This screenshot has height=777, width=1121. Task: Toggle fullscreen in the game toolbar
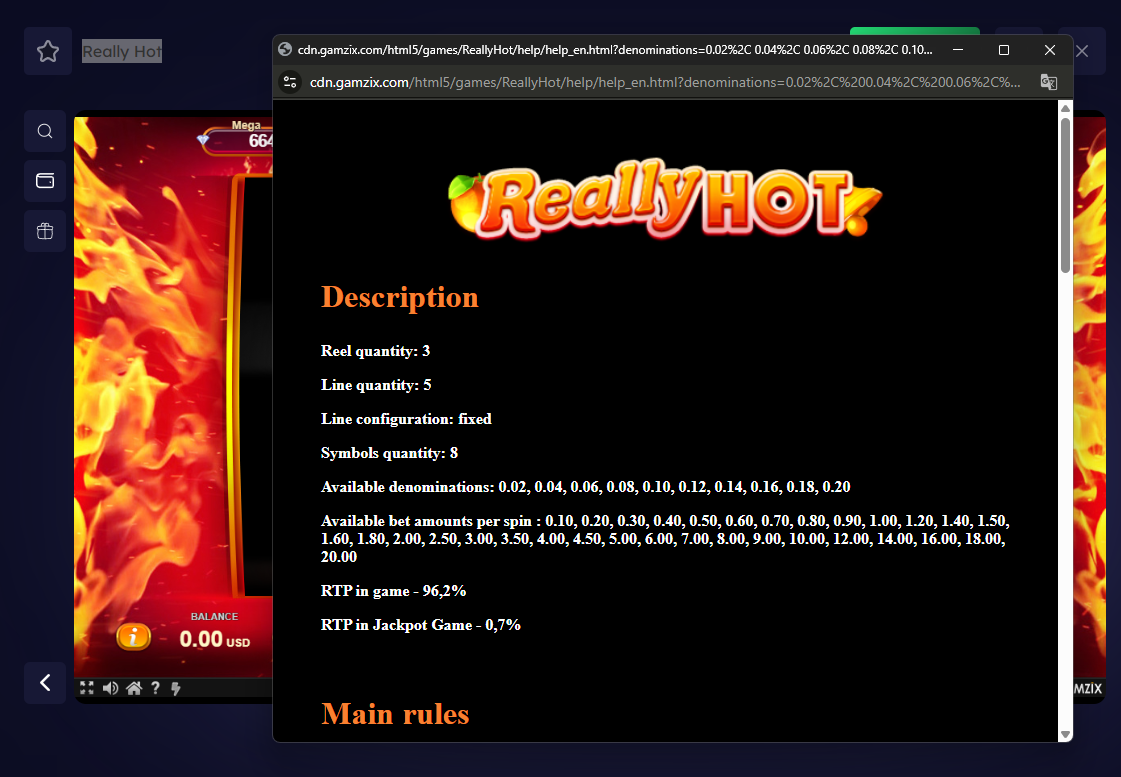87,688
